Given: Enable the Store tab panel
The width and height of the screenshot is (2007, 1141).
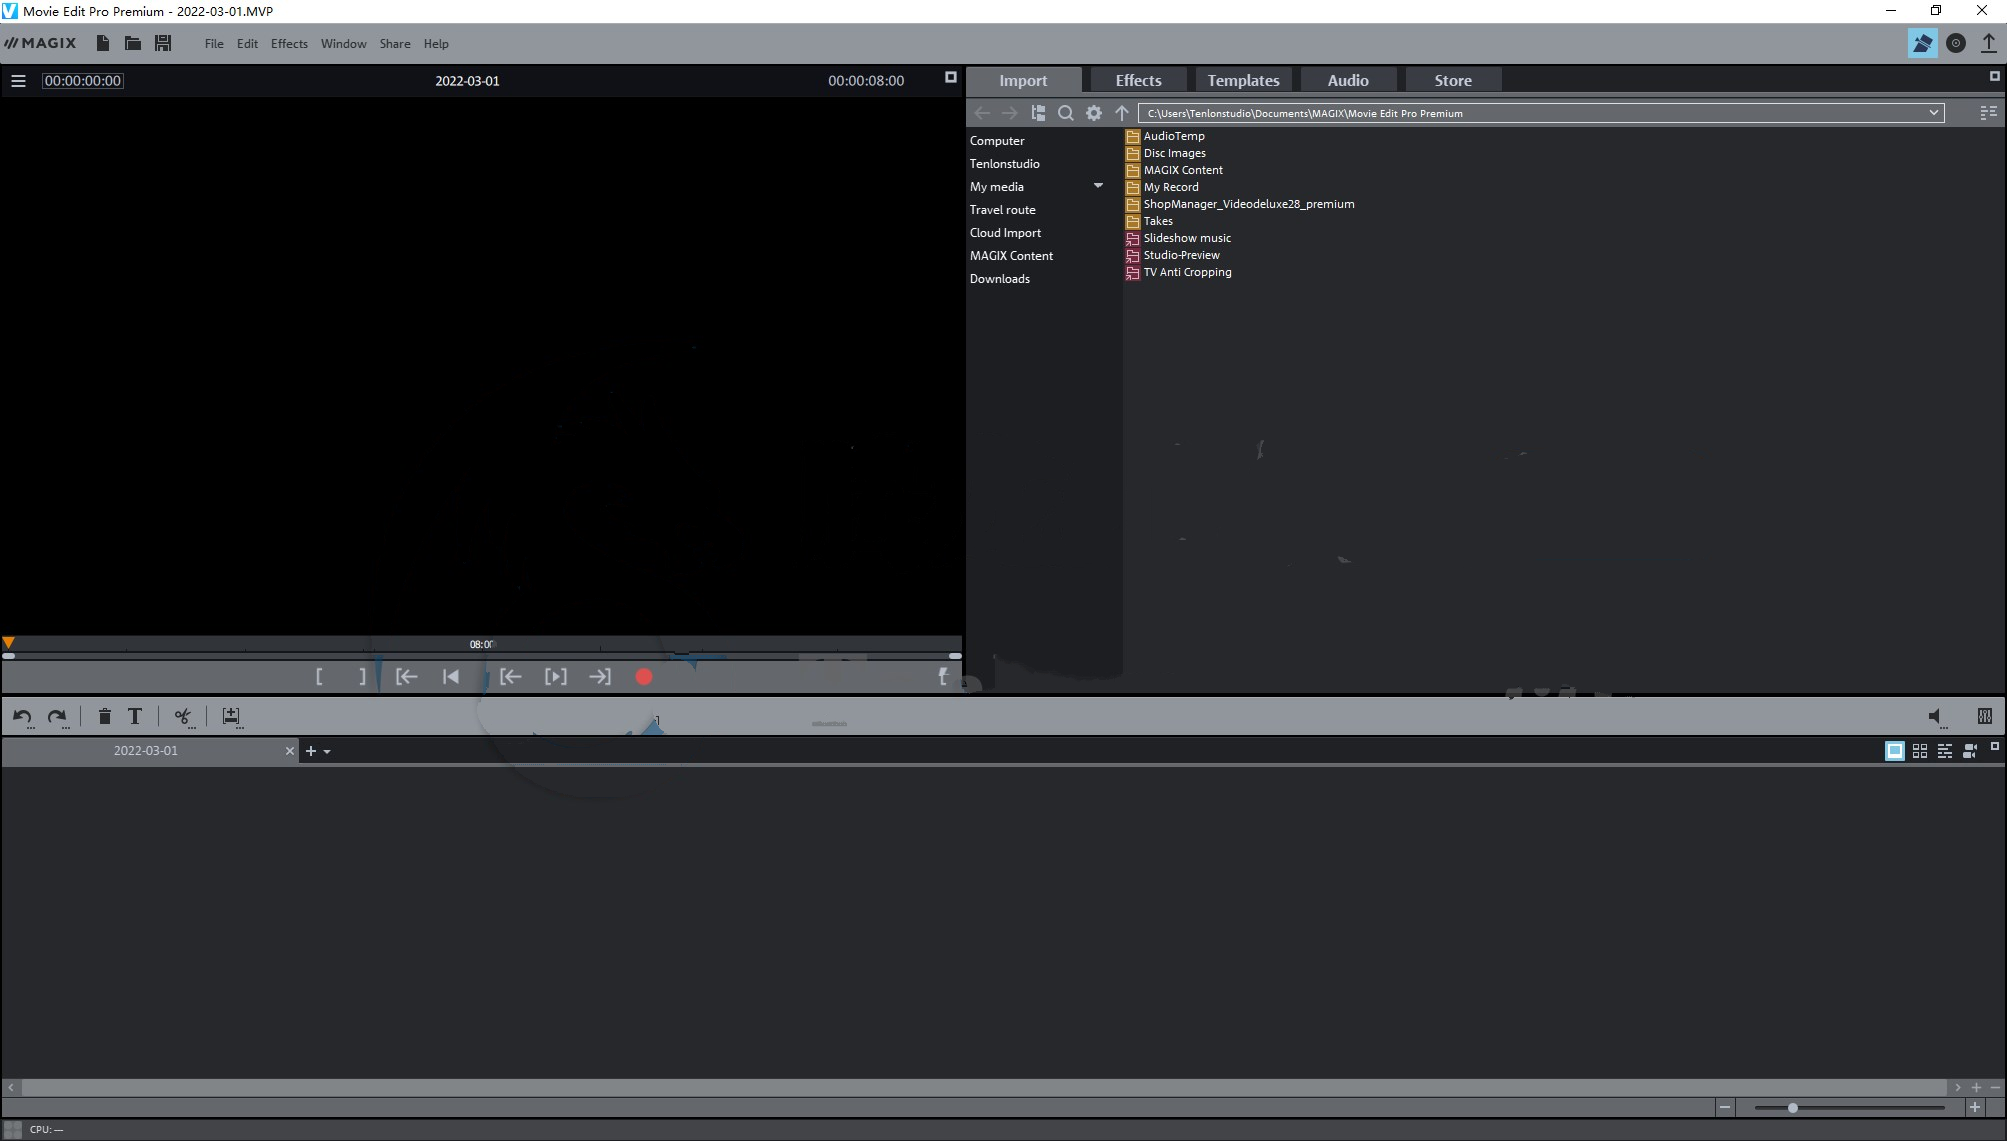Looking at the screenshot, I should tap(1453, 80).
